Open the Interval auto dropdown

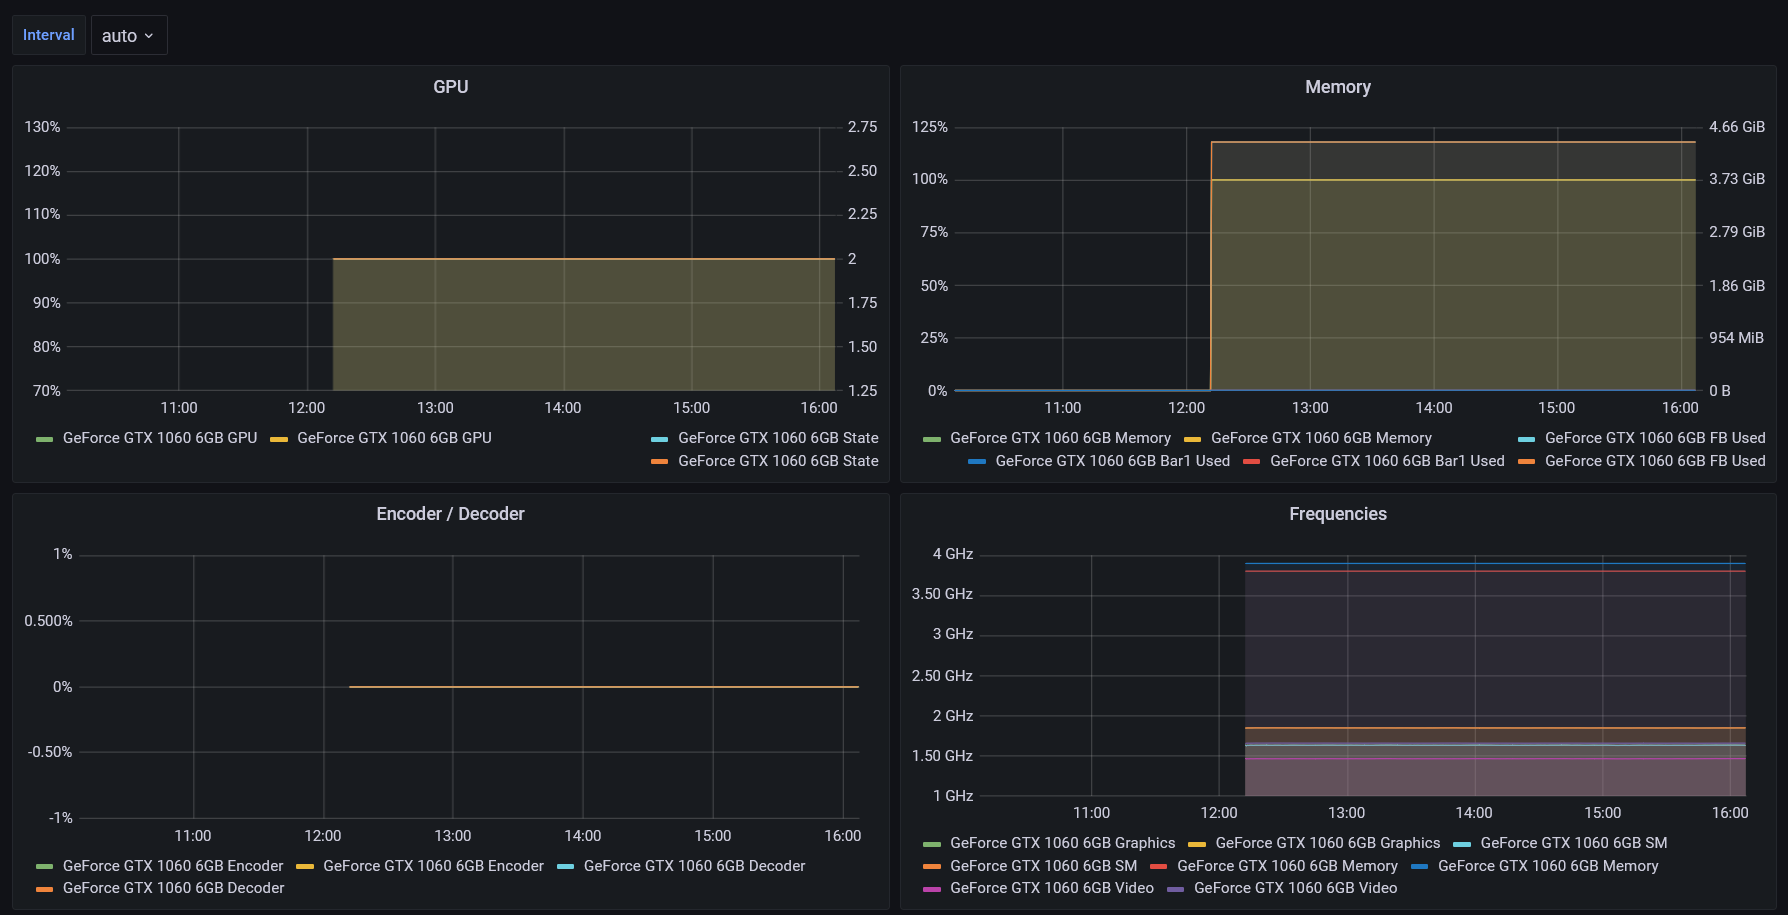(x=129, y=36)
